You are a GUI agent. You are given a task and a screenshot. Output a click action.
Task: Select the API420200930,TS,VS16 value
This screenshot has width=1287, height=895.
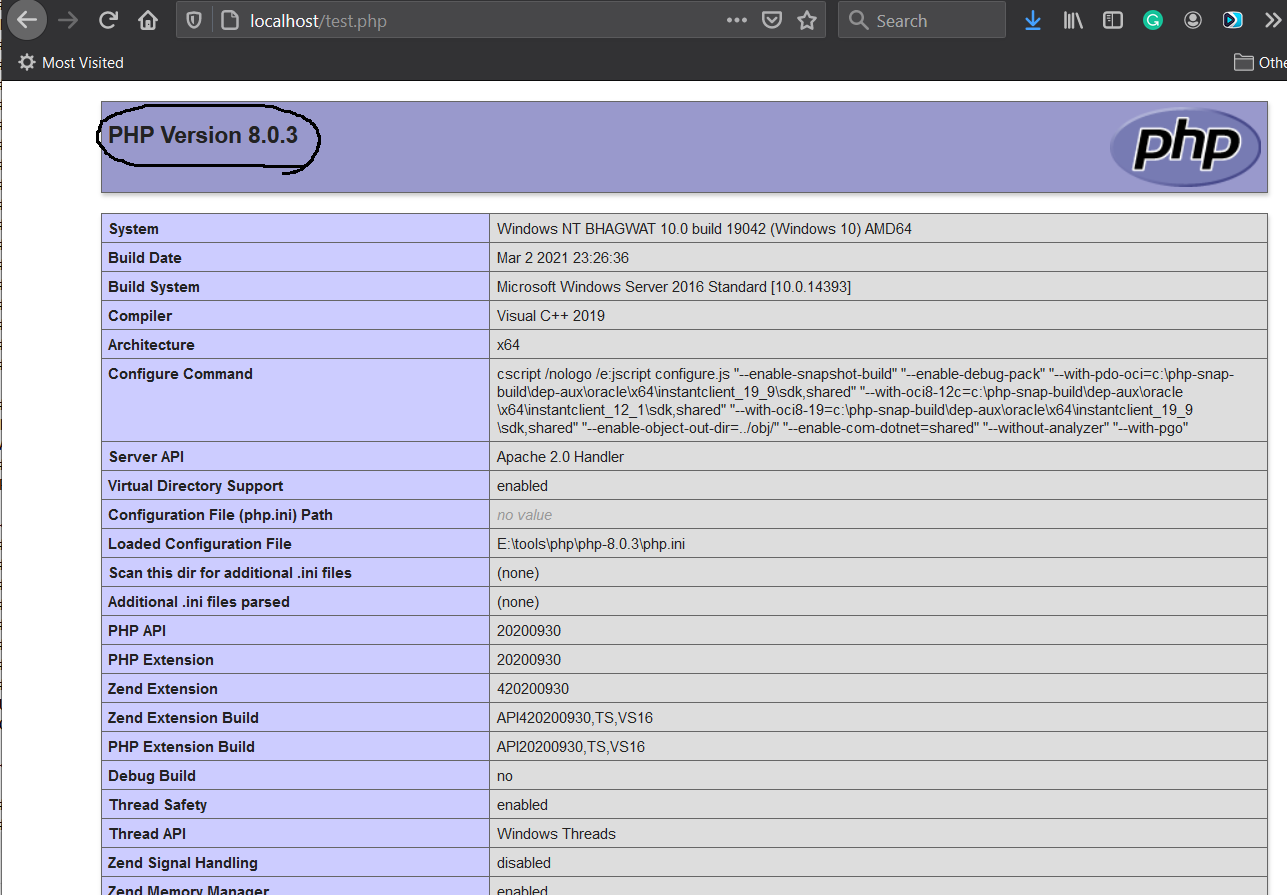pyautogui.click(x=575, y=718)
